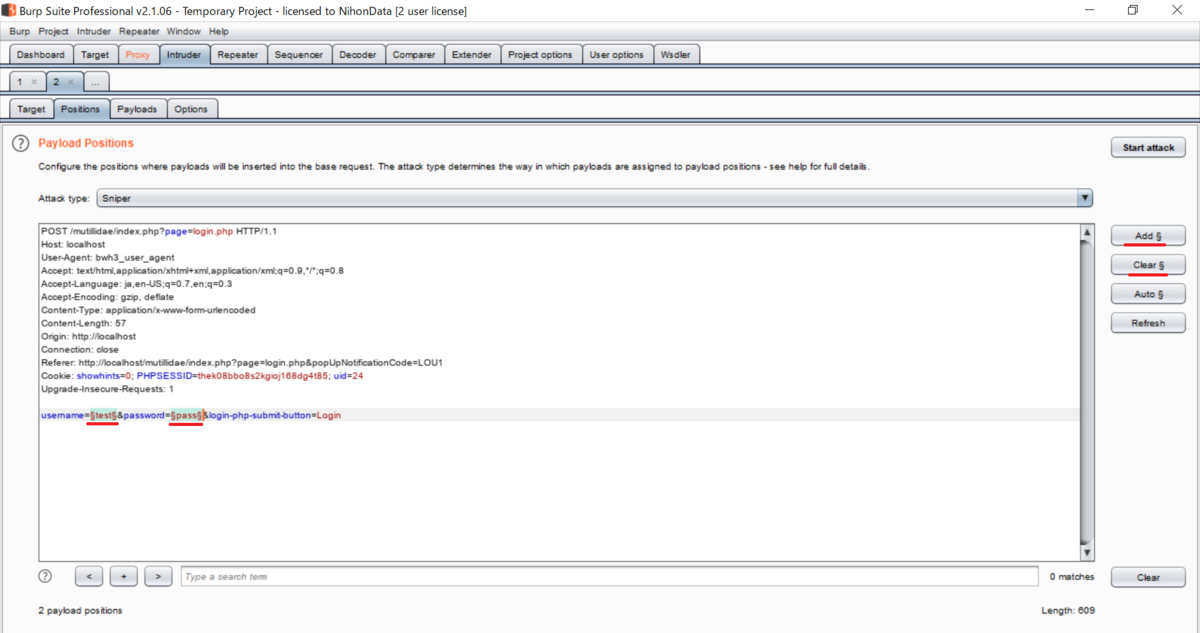
Task: Click the Accept-Language header line
Action: point(136,284)
